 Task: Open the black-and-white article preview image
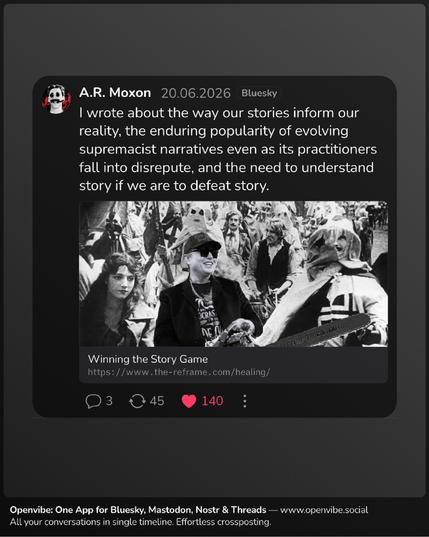tap(234, 274)
